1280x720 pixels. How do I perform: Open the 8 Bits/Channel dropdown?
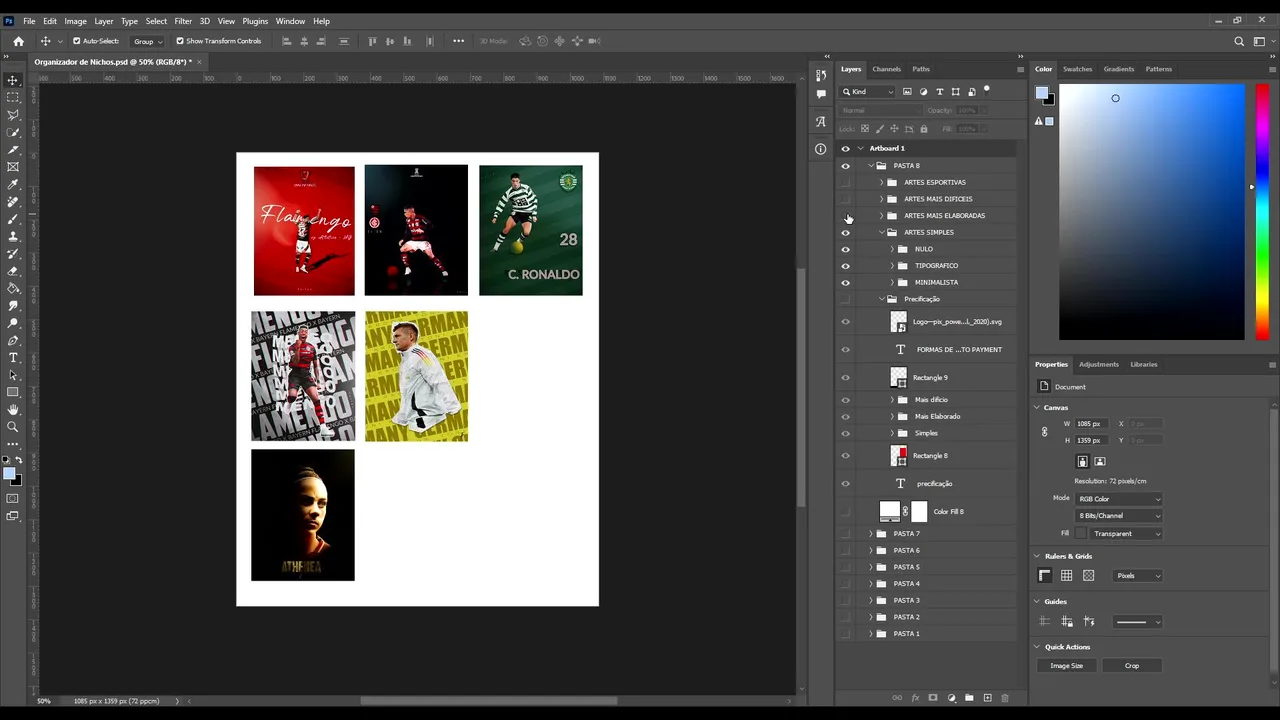click(1119, 516)
